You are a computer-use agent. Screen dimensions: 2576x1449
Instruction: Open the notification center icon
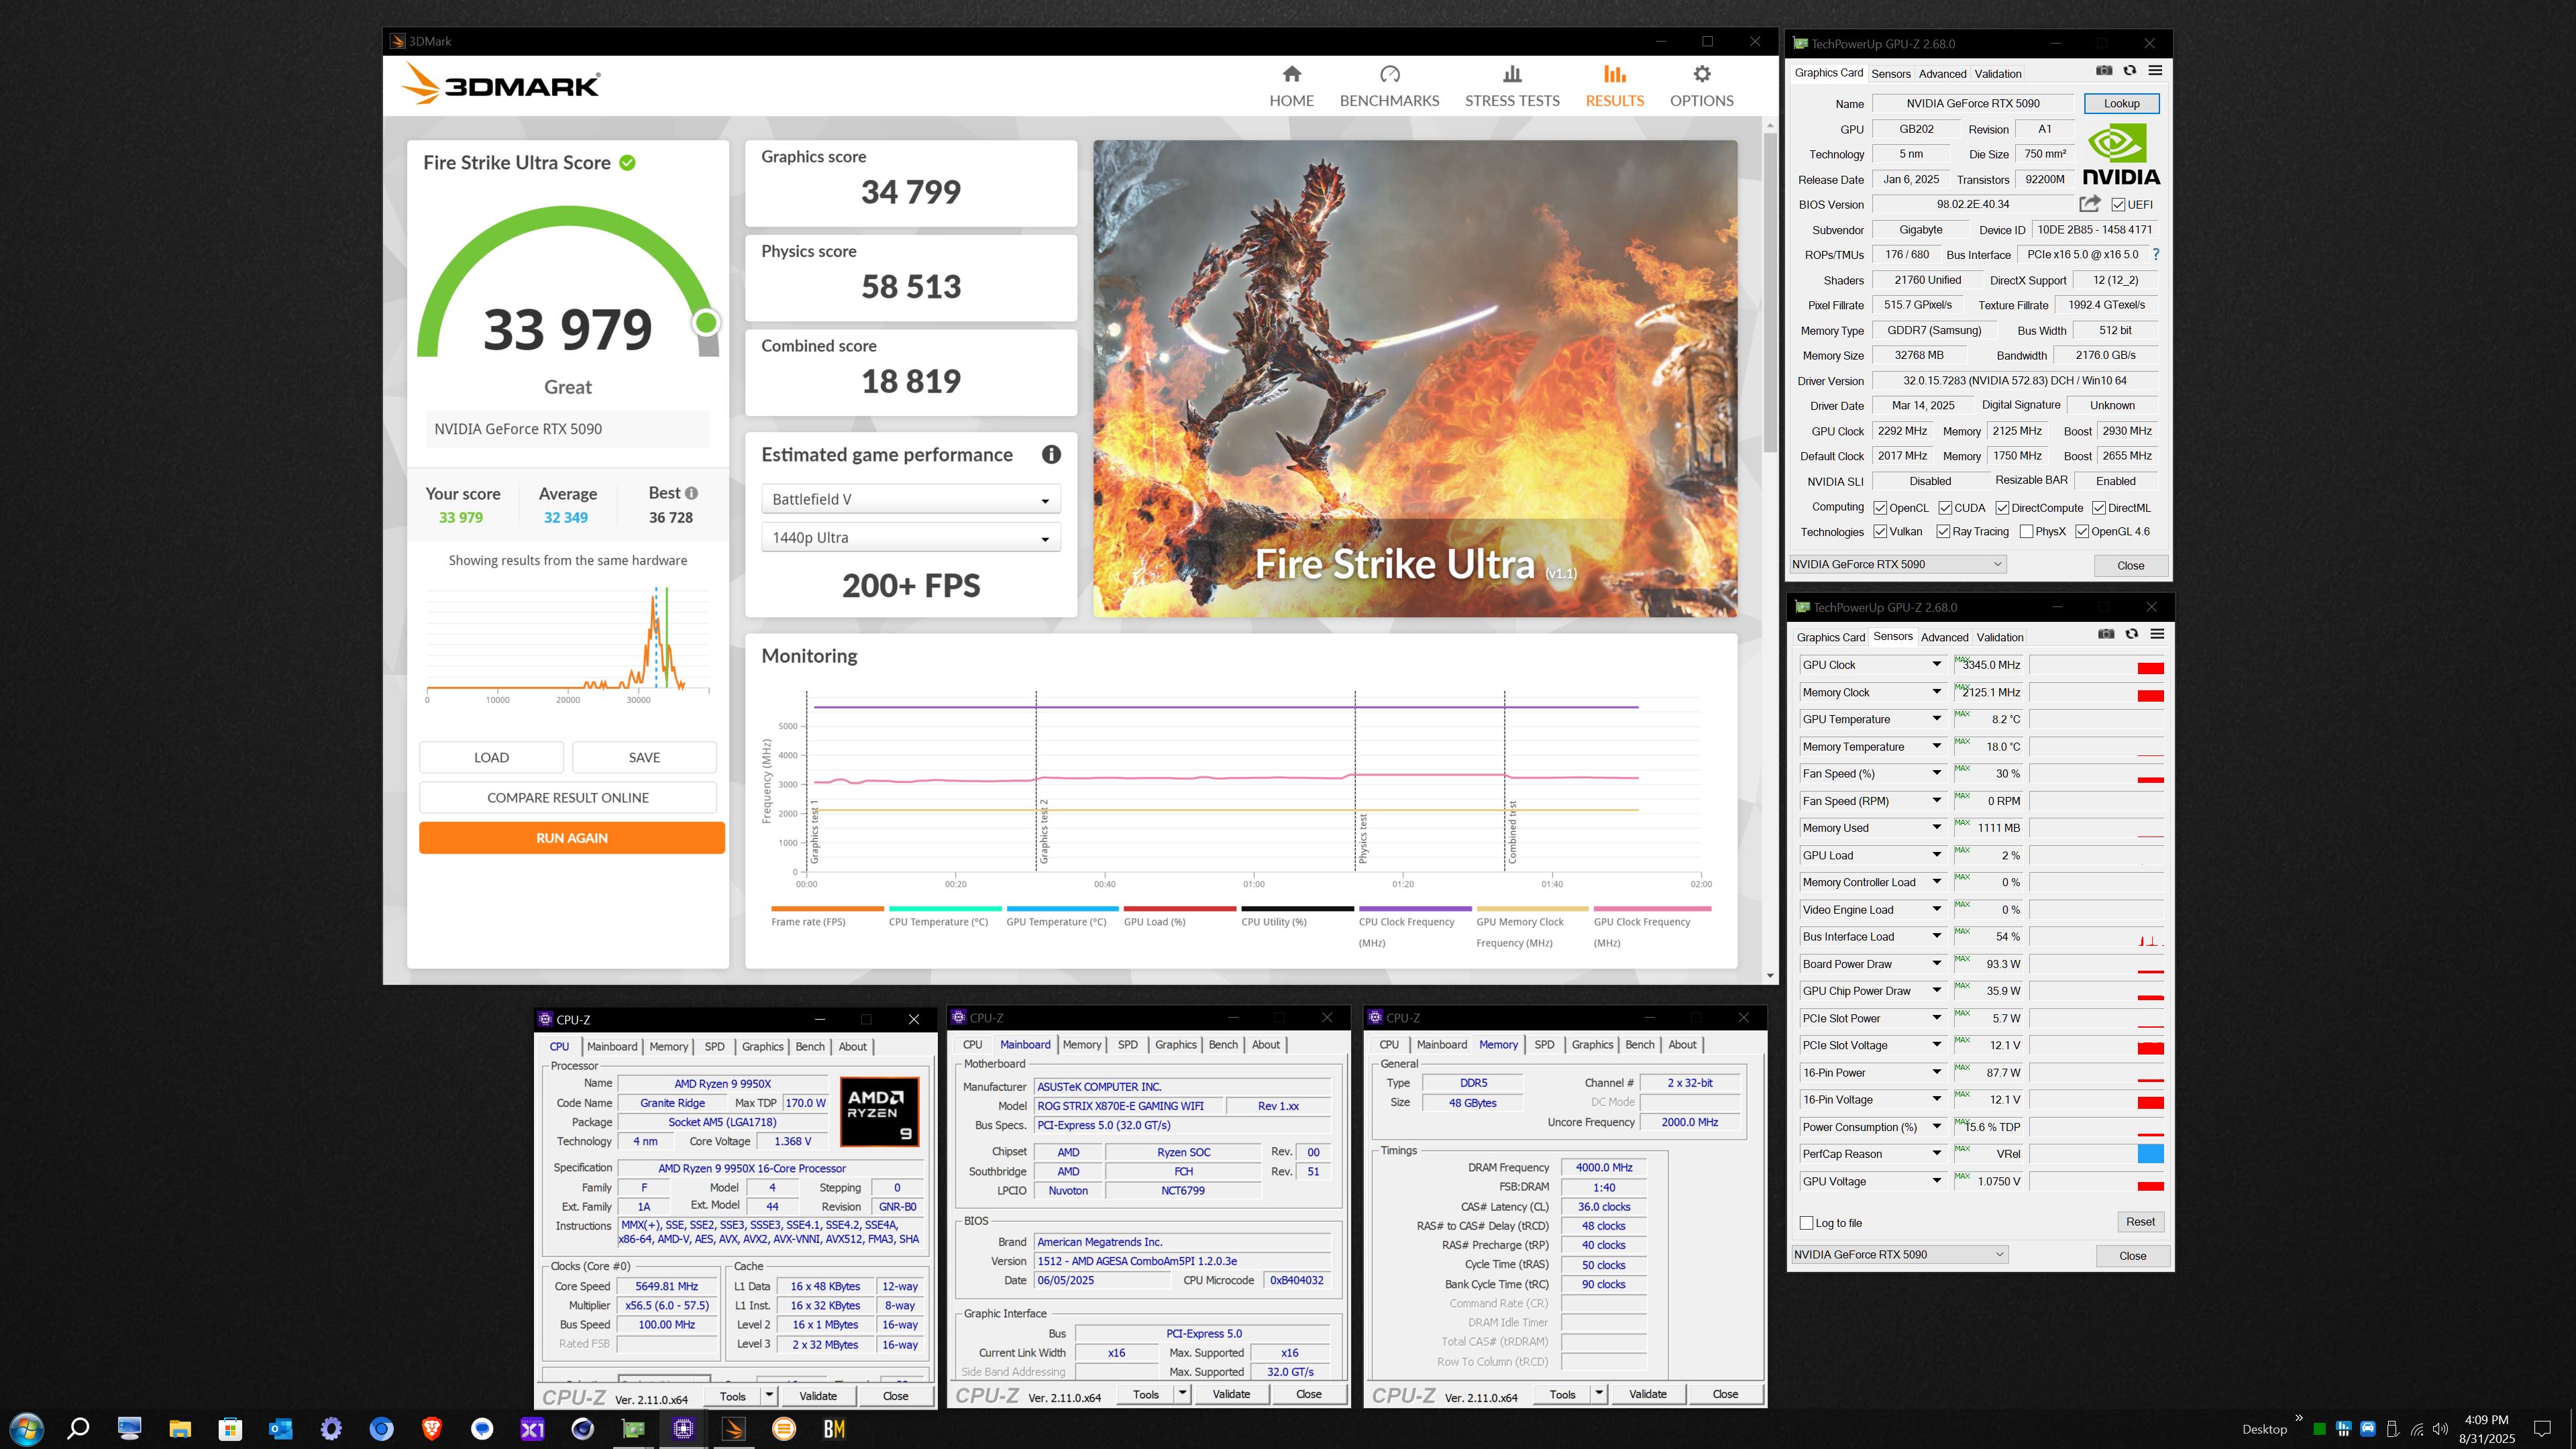(x=2542, y=1429)
